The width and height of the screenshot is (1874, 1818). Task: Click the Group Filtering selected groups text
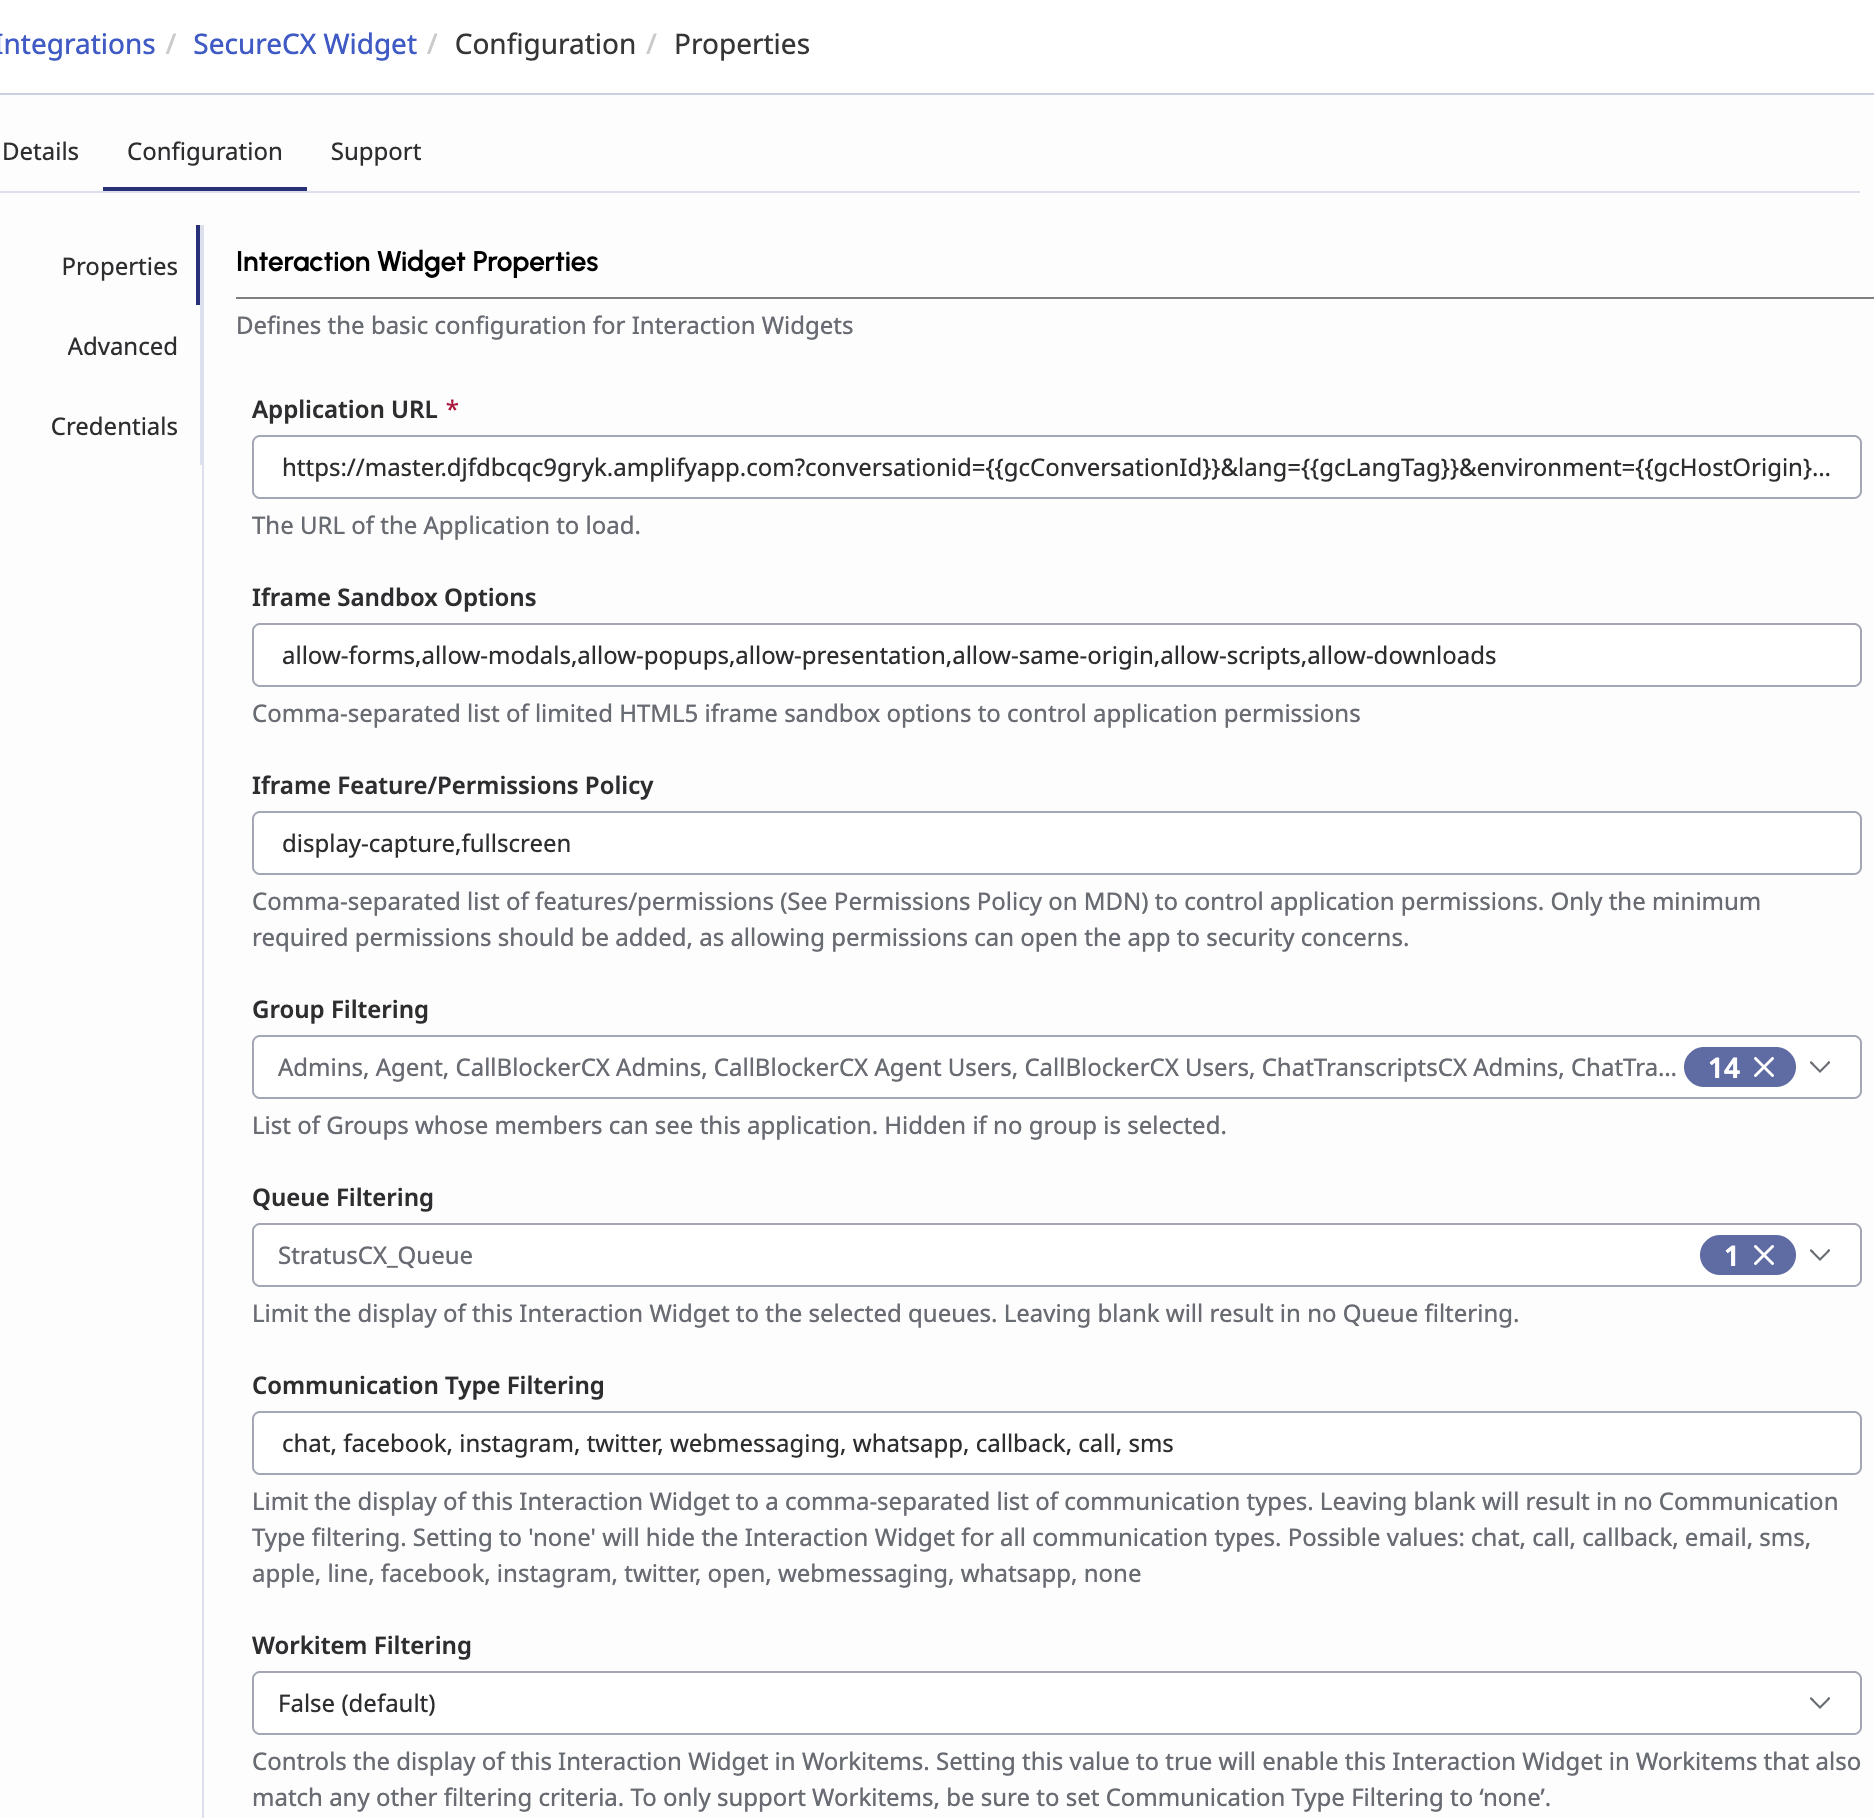pyautogui.click(x=976, y=1067)
